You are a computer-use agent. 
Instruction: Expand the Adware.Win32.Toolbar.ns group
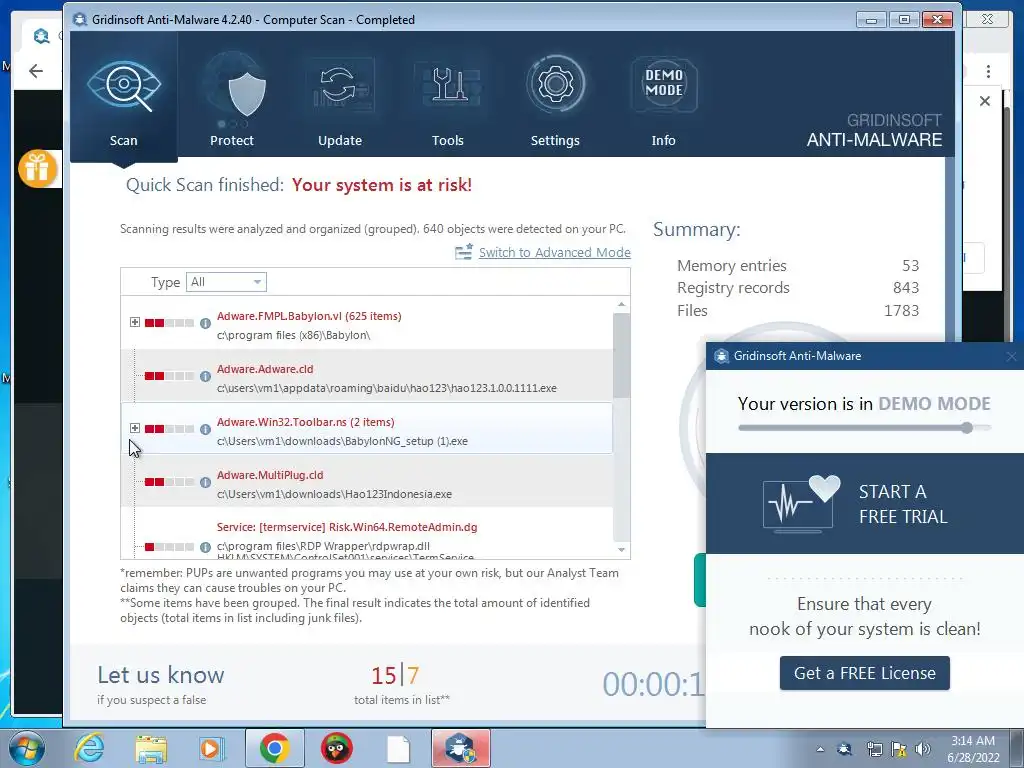click(135, 428)
